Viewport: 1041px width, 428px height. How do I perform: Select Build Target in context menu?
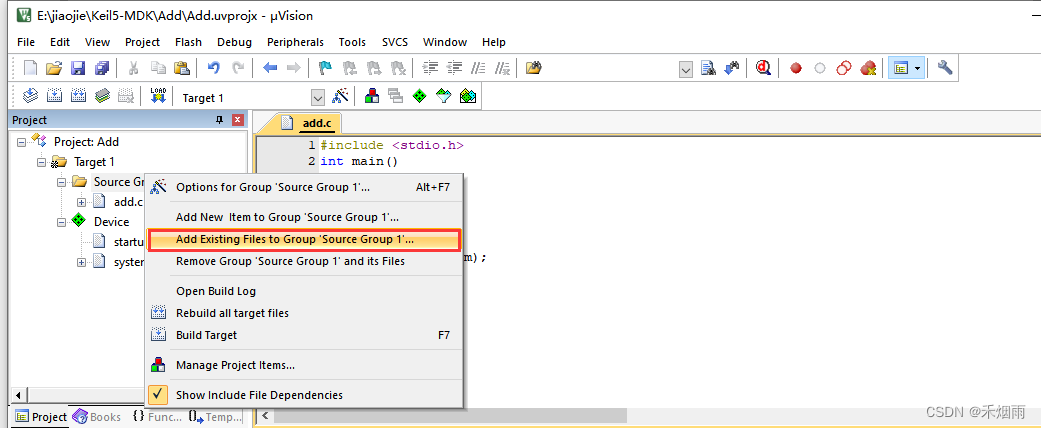coord(304,335)
